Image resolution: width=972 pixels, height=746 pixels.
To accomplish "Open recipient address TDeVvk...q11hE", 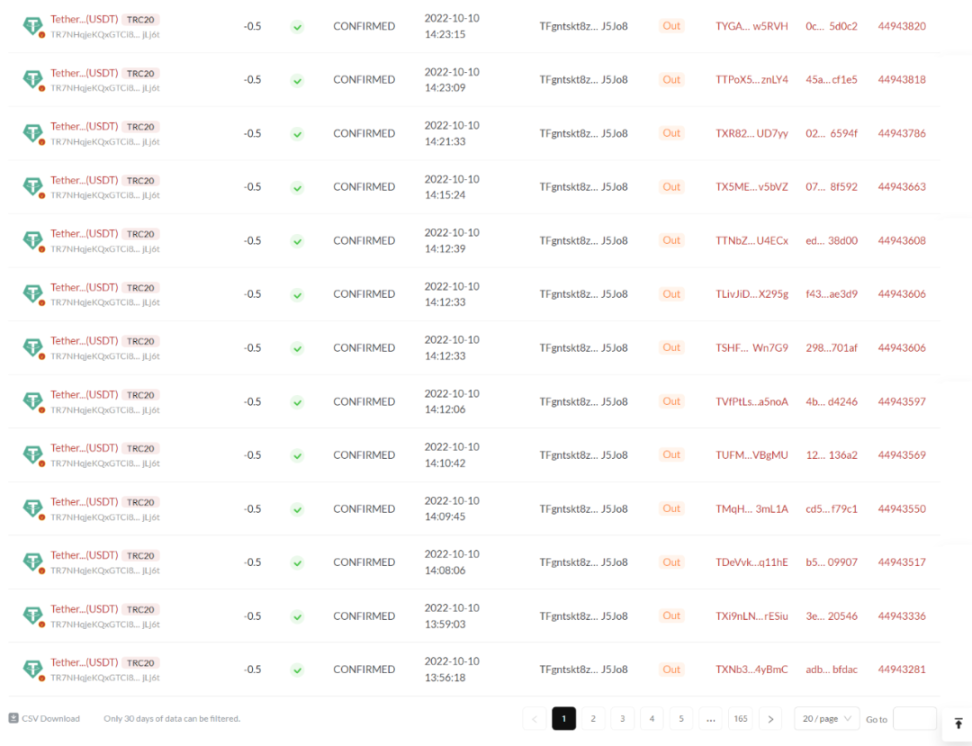I will 752,562.
